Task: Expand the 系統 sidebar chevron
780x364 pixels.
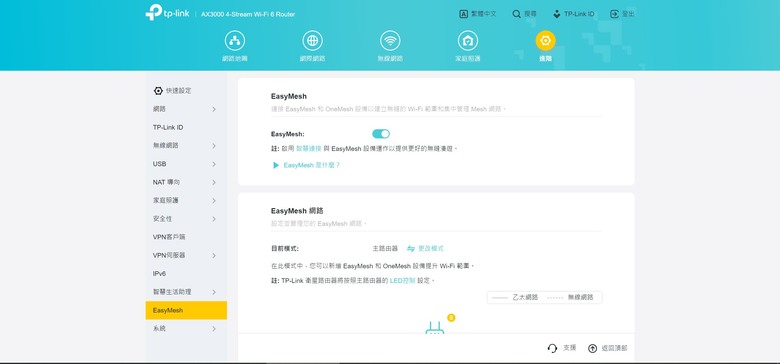Action: tap(214, 329)
